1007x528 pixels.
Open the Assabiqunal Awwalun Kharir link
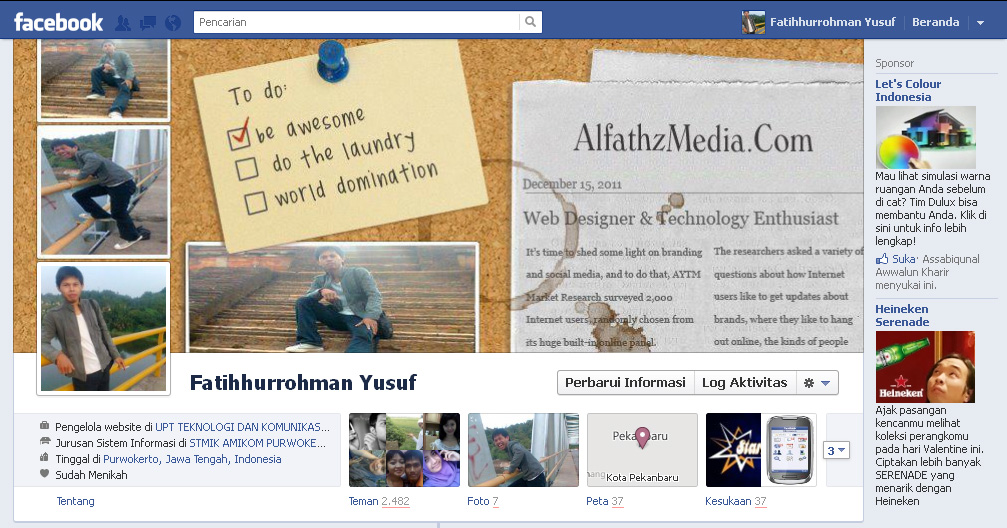pos(927,265)
